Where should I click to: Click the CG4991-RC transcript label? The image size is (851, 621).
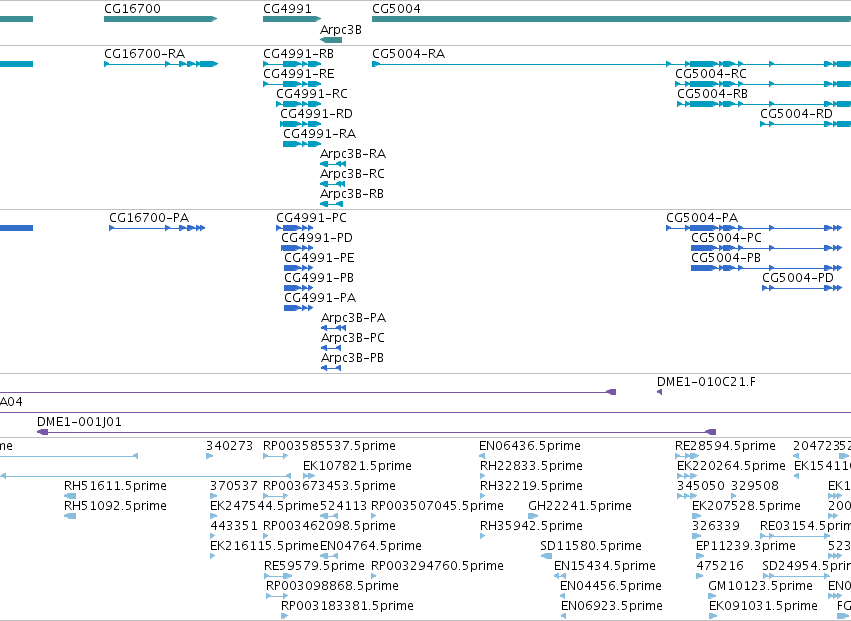(312, 94)
